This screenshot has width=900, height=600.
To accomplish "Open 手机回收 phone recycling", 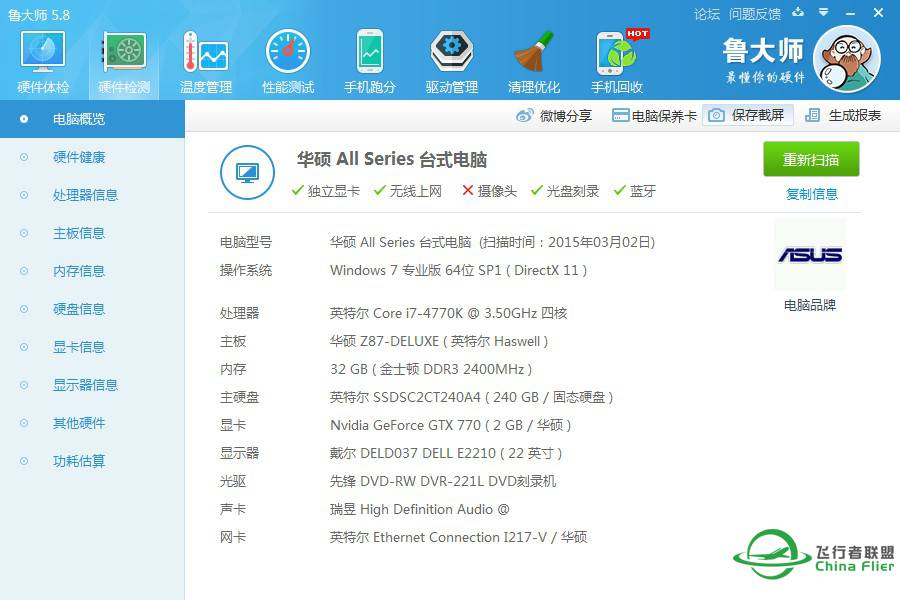I will pos(617,62).
